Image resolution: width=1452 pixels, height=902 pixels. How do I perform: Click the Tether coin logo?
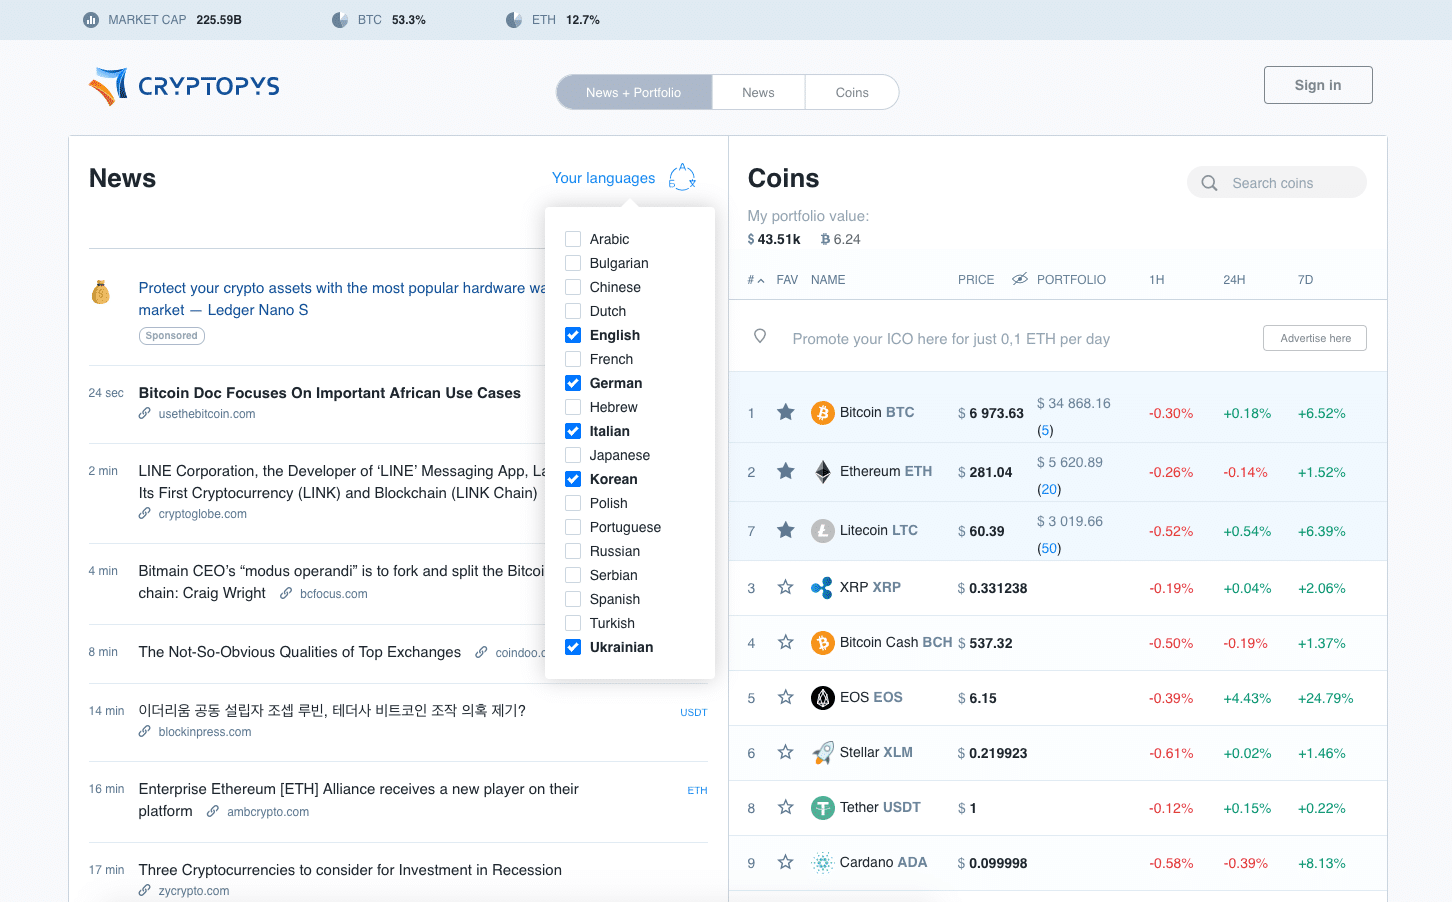[x=823, y=808]
